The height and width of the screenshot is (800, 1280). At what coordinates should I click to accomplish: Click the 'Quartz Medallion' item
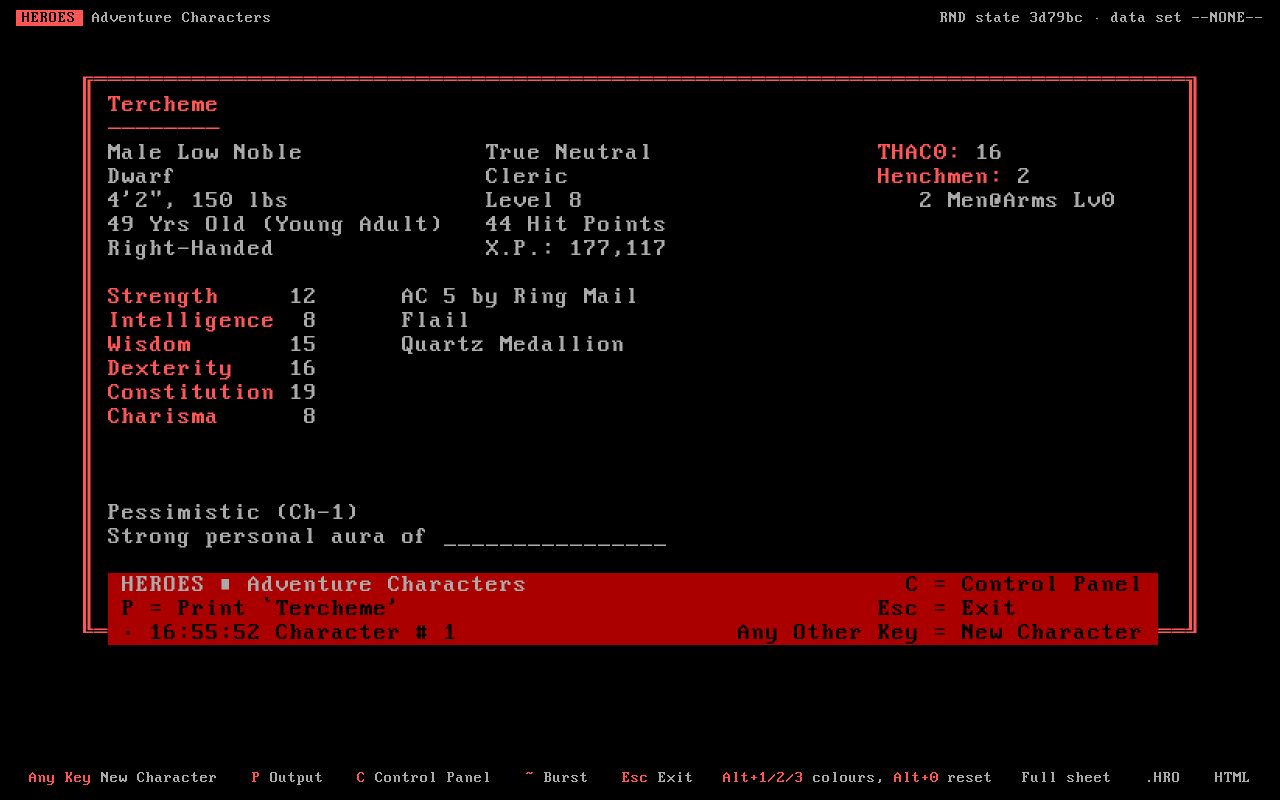[512, 344]
